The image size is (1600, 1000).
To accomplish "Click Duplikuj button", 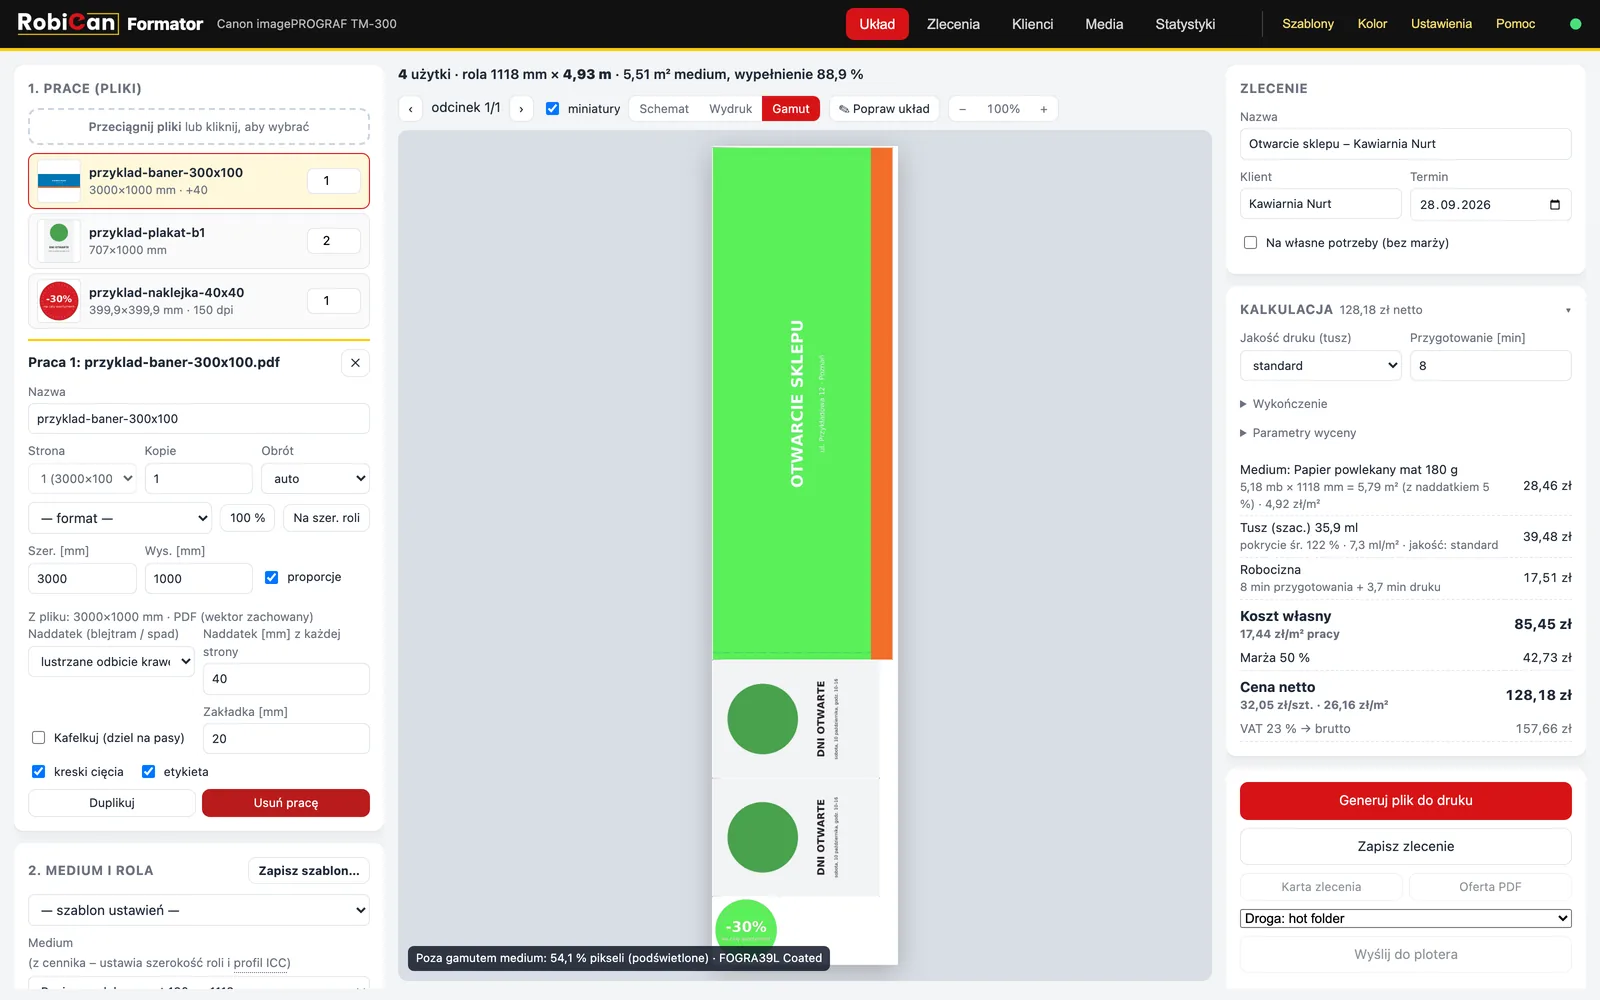I will (112, 803).
